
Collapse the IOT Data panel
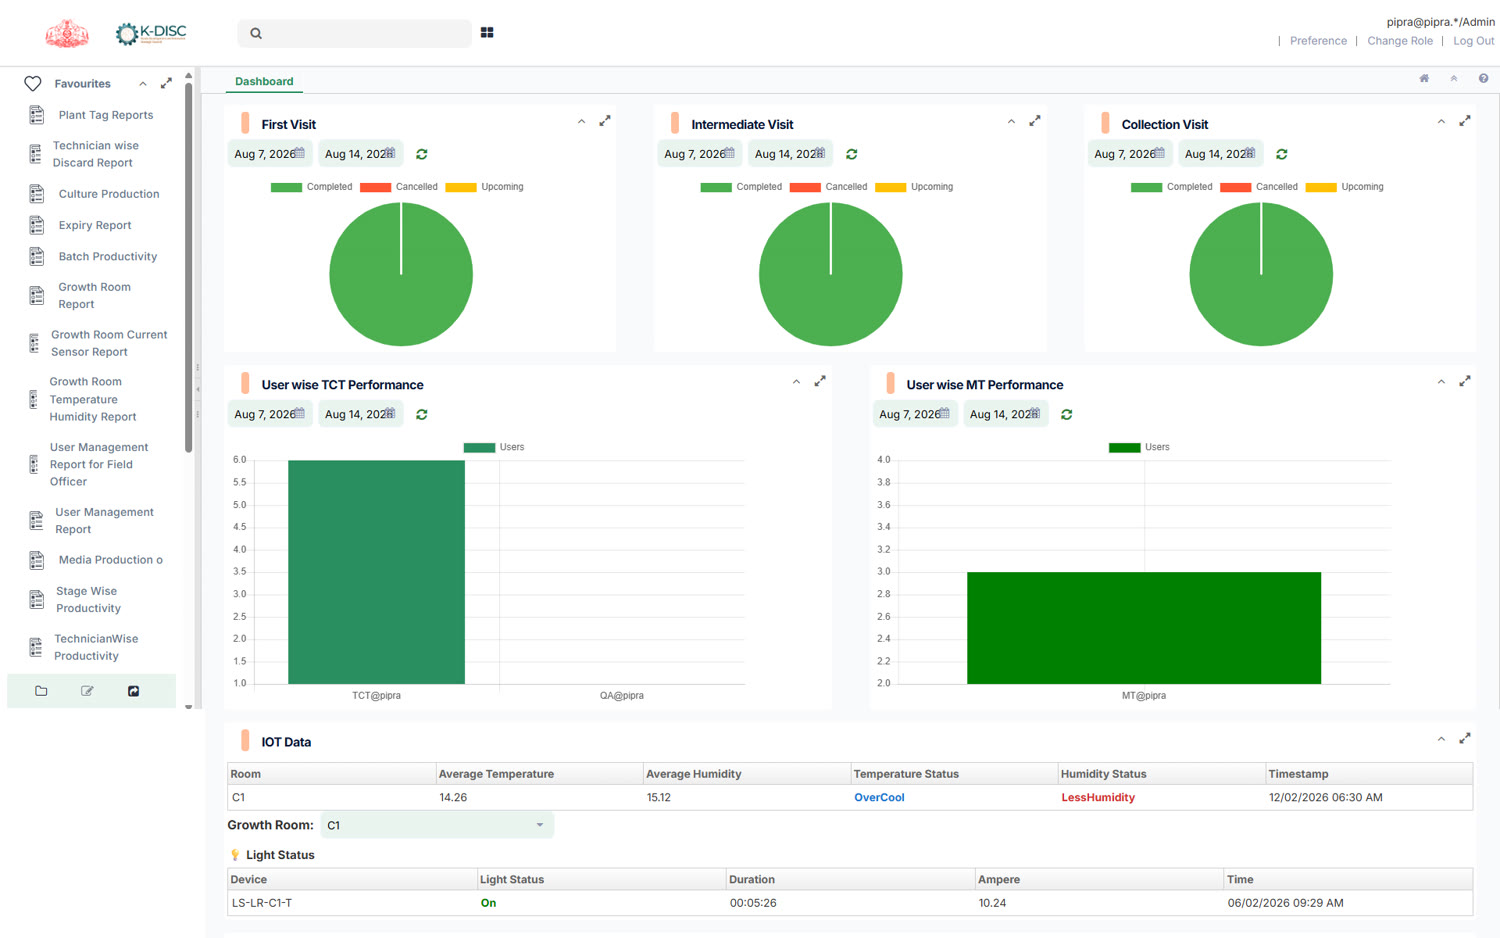(x=1441, y=739)
